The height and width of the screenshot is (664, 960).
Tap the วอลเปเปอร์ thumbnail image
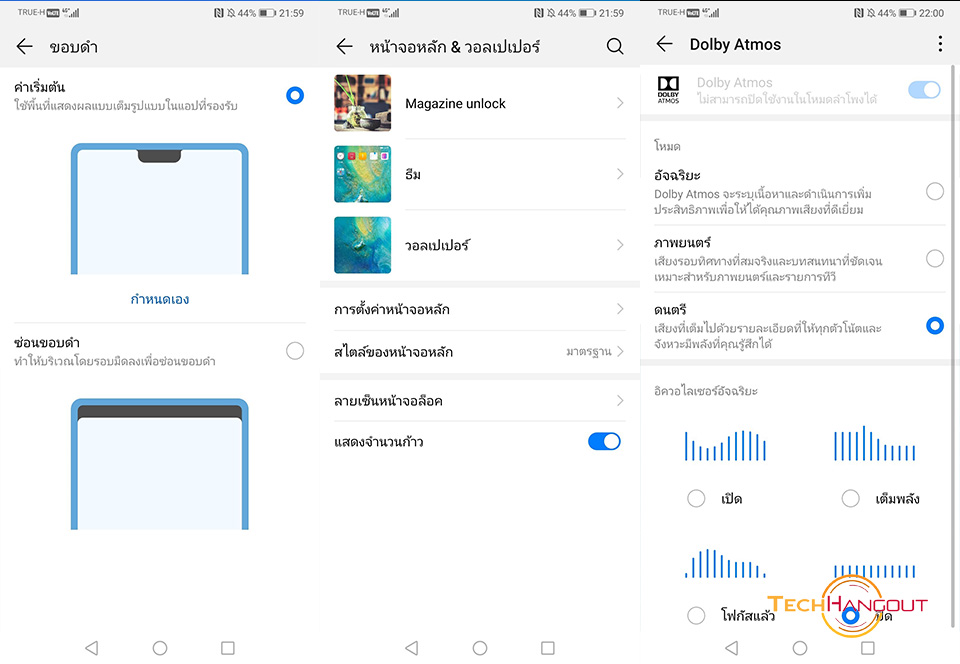362,245
